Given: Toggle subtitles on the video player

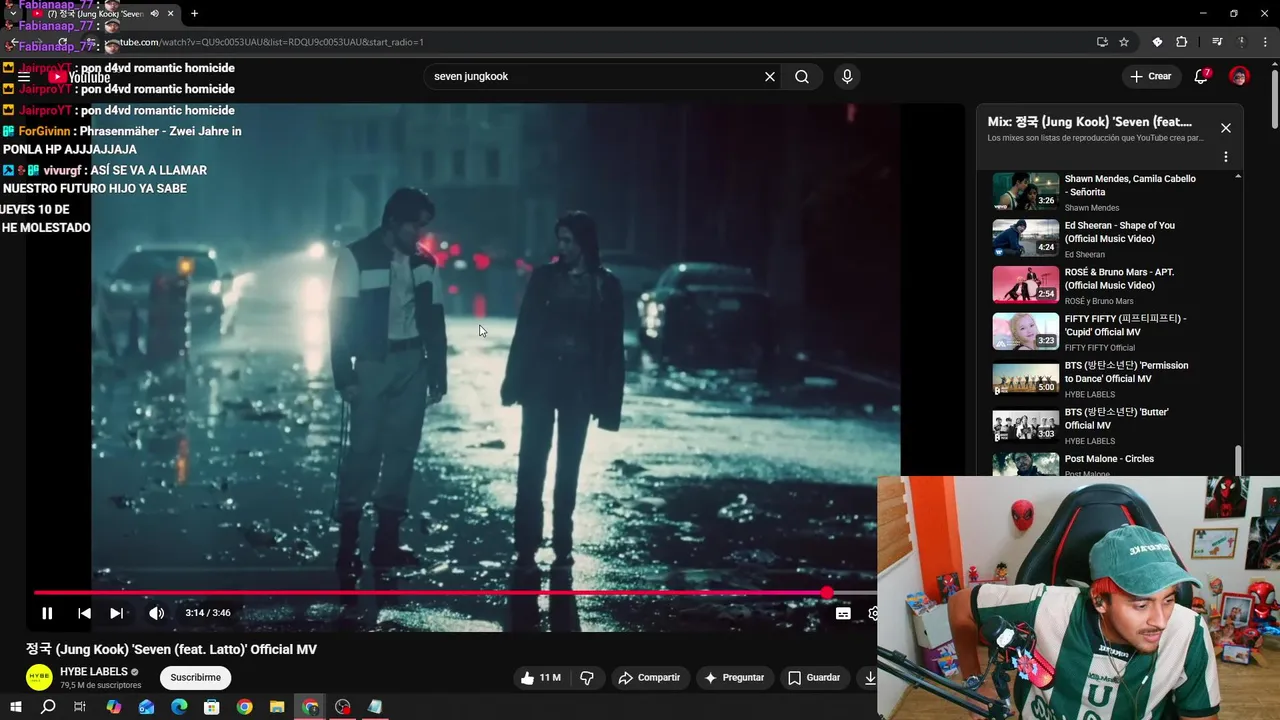Looking at the screenshot, I should click(x=843, y=613).
